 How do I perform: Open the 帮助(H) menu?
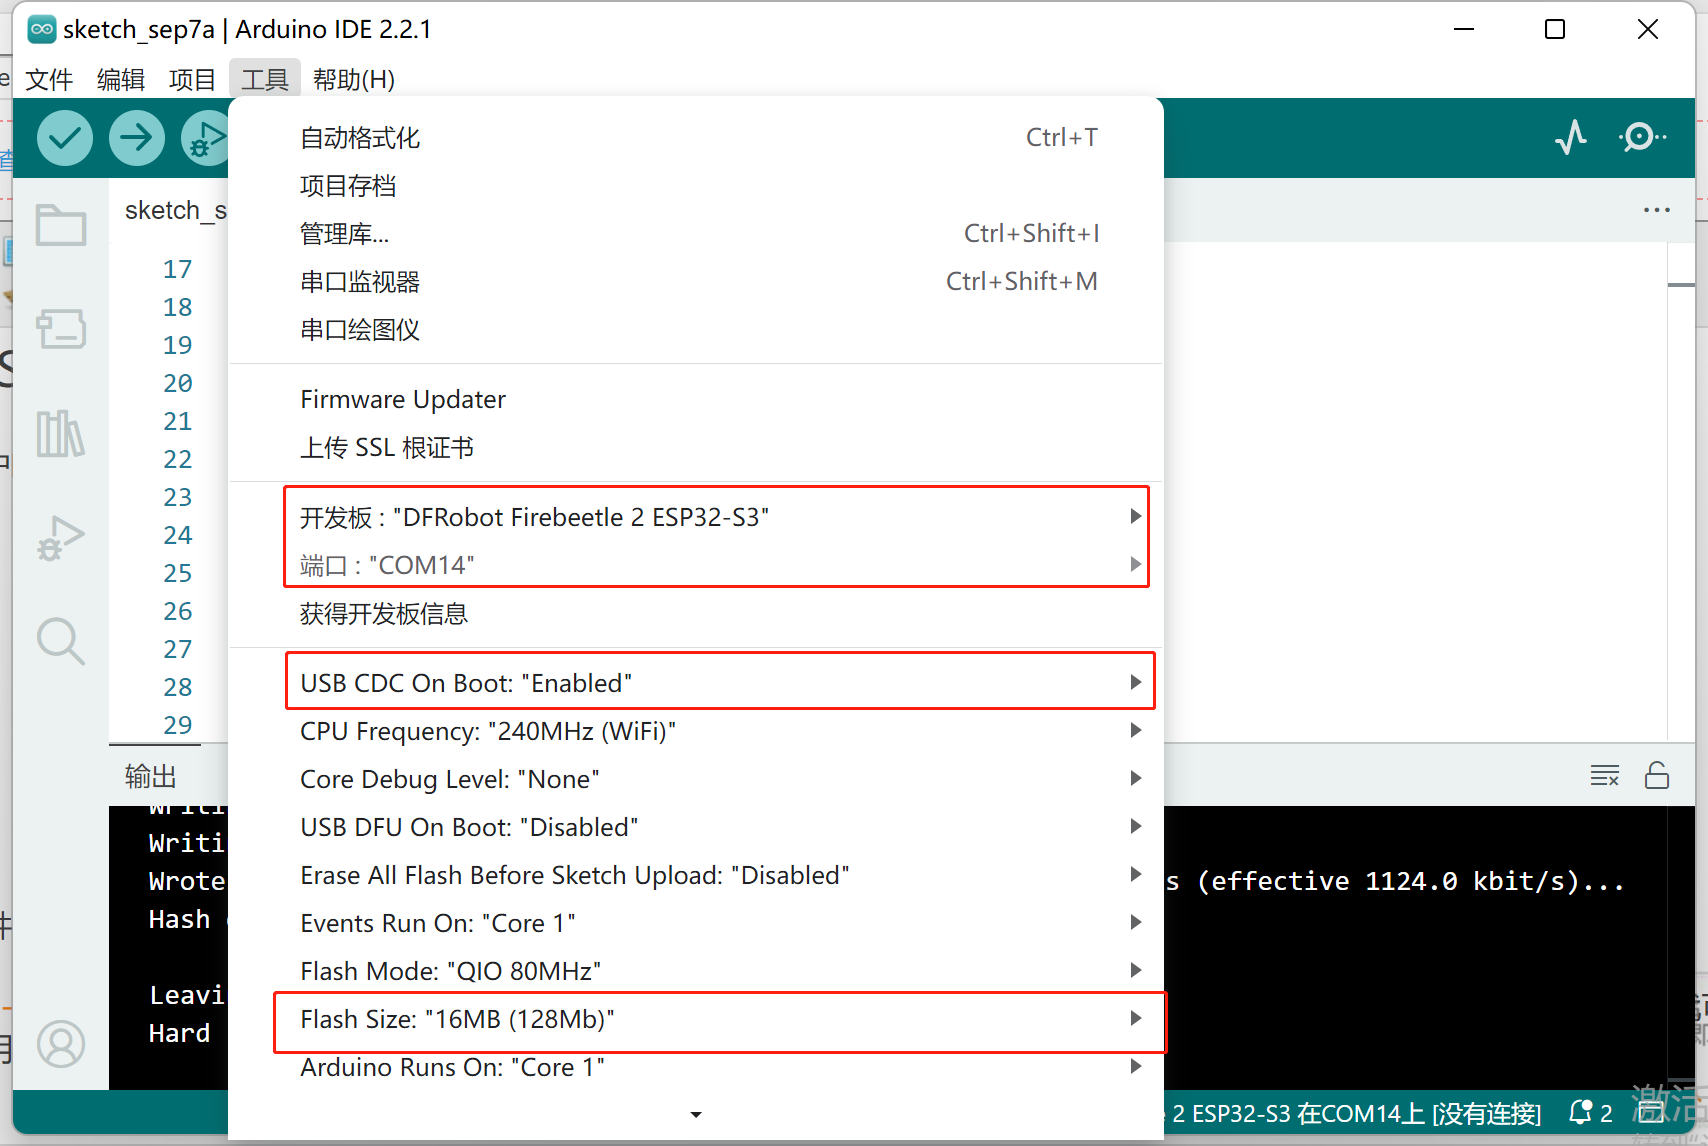click(354, 79)
